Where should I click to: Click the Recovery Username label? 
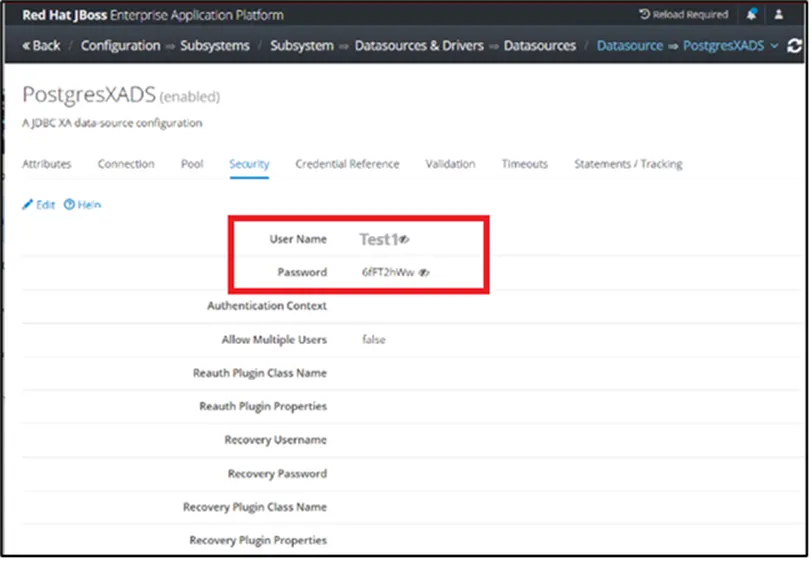coord(276,440)
